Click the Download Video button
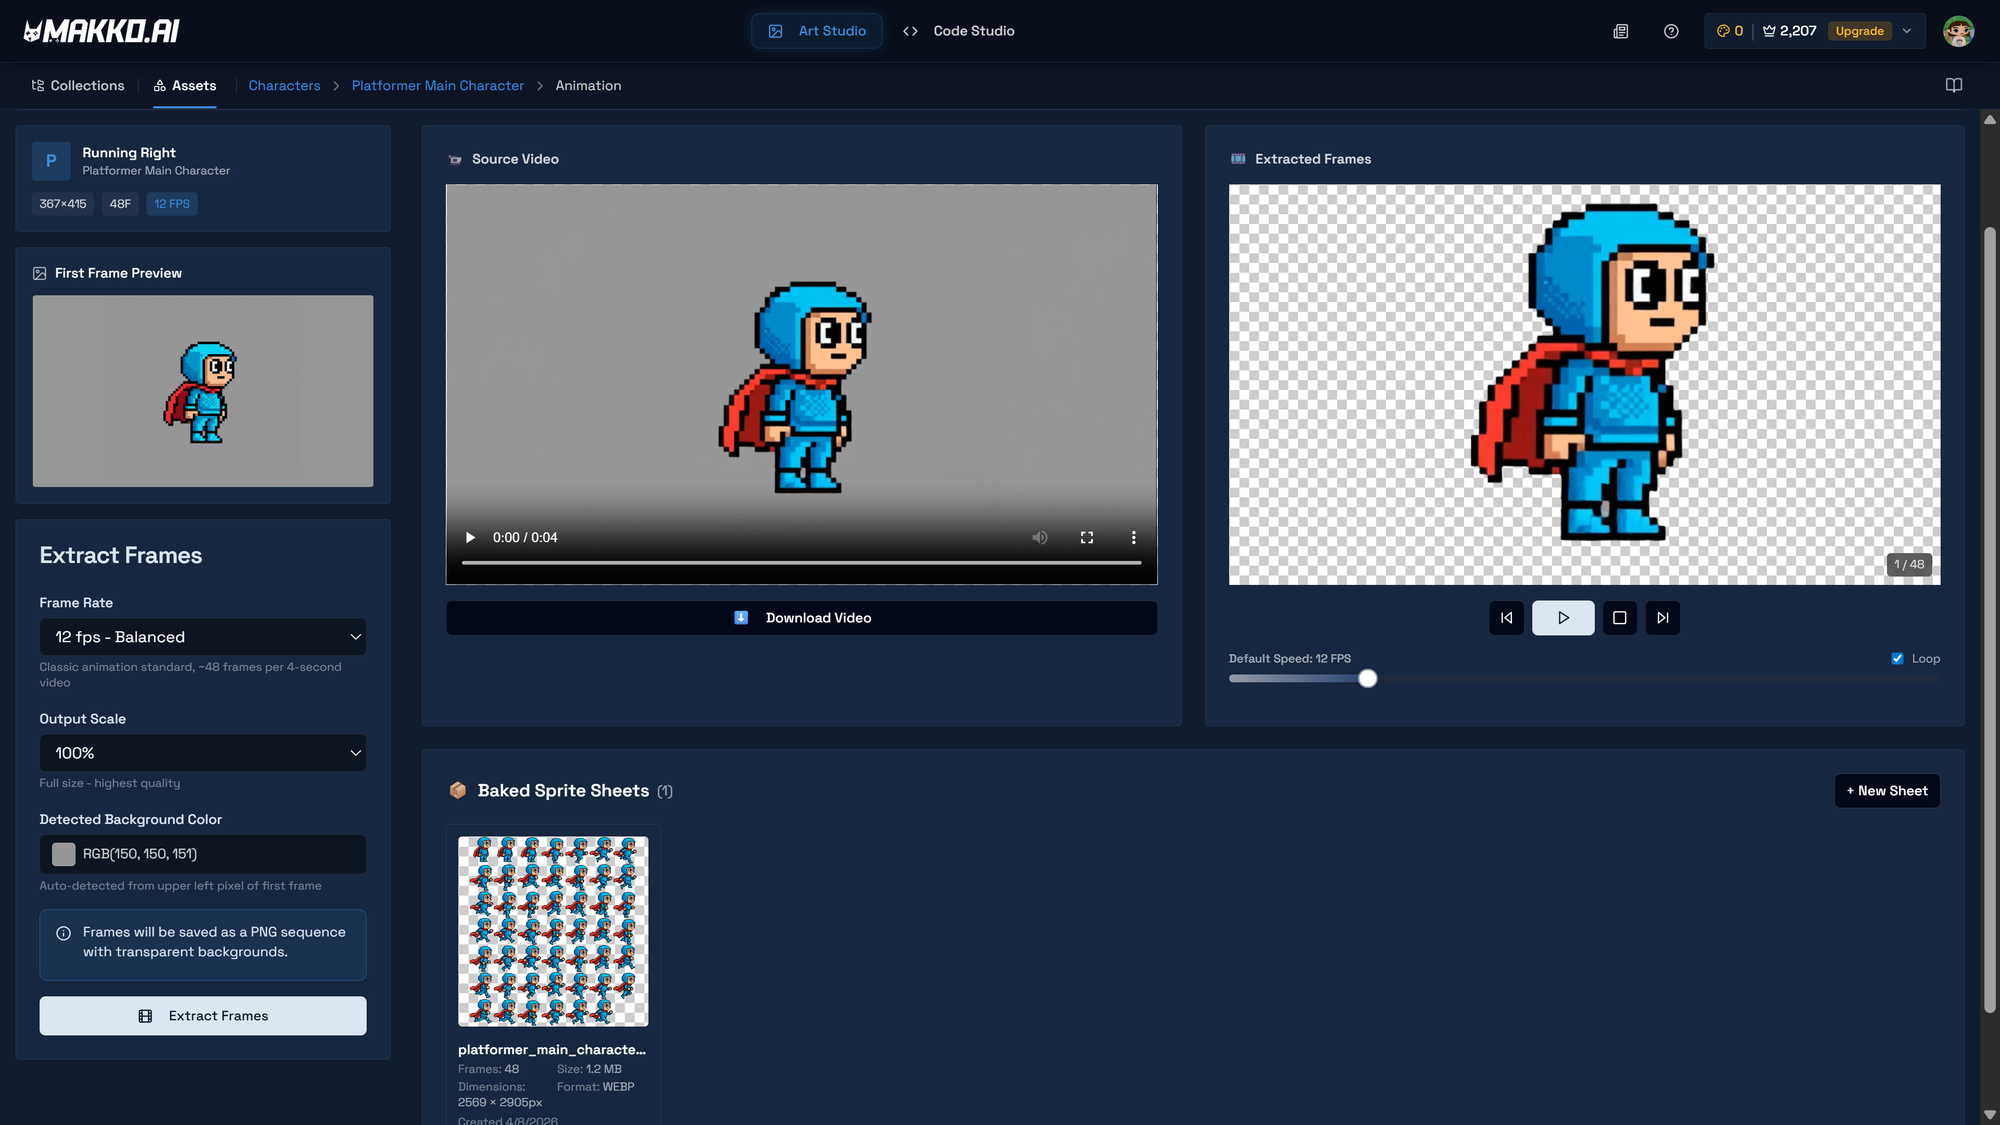This screenshot has height=1125, width=2000. (x=801, y=618)
